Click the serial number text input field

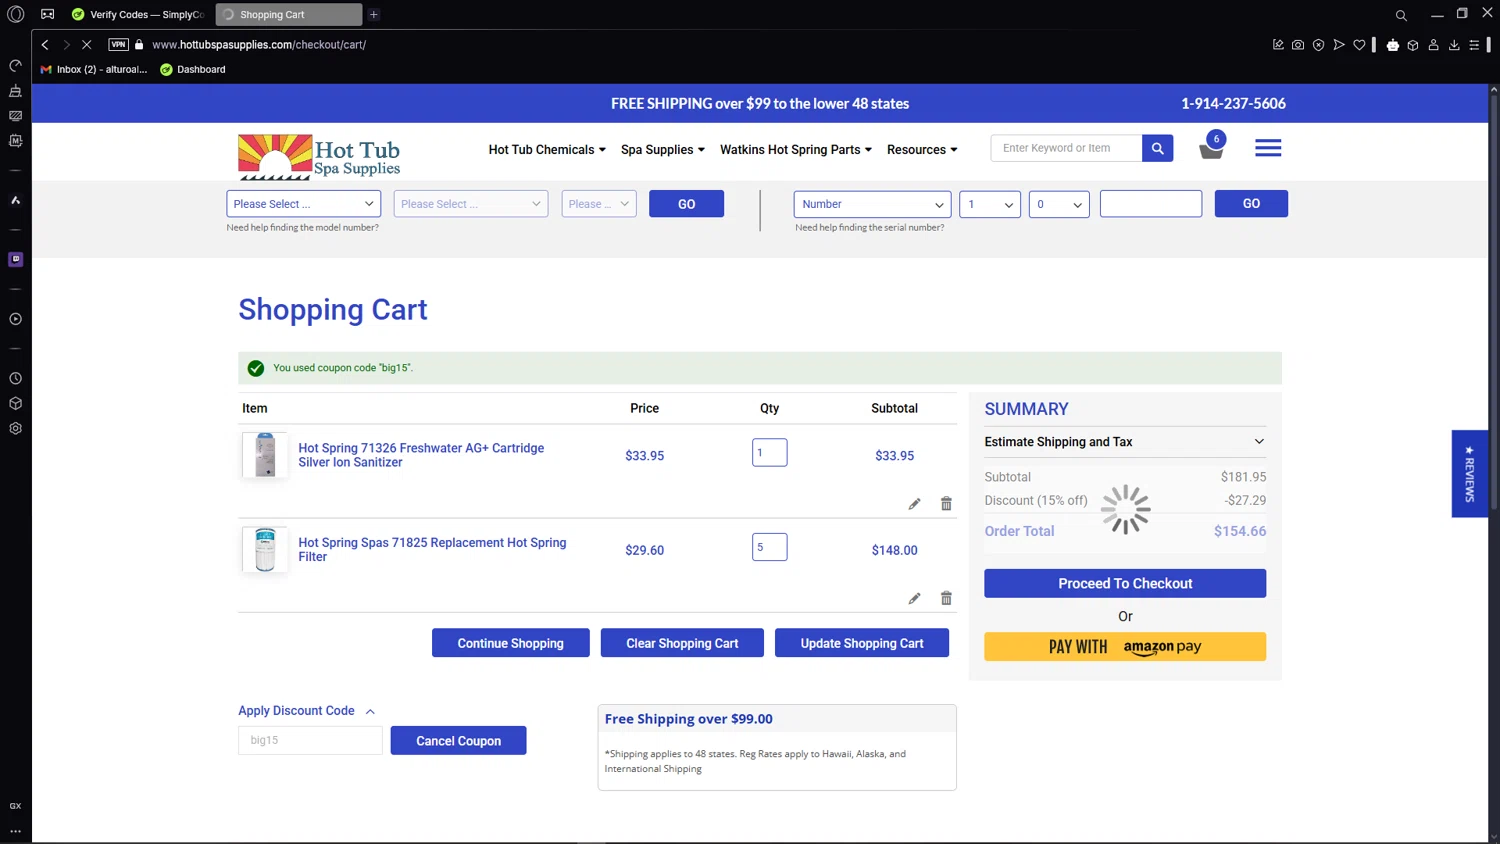point(1151,204)
